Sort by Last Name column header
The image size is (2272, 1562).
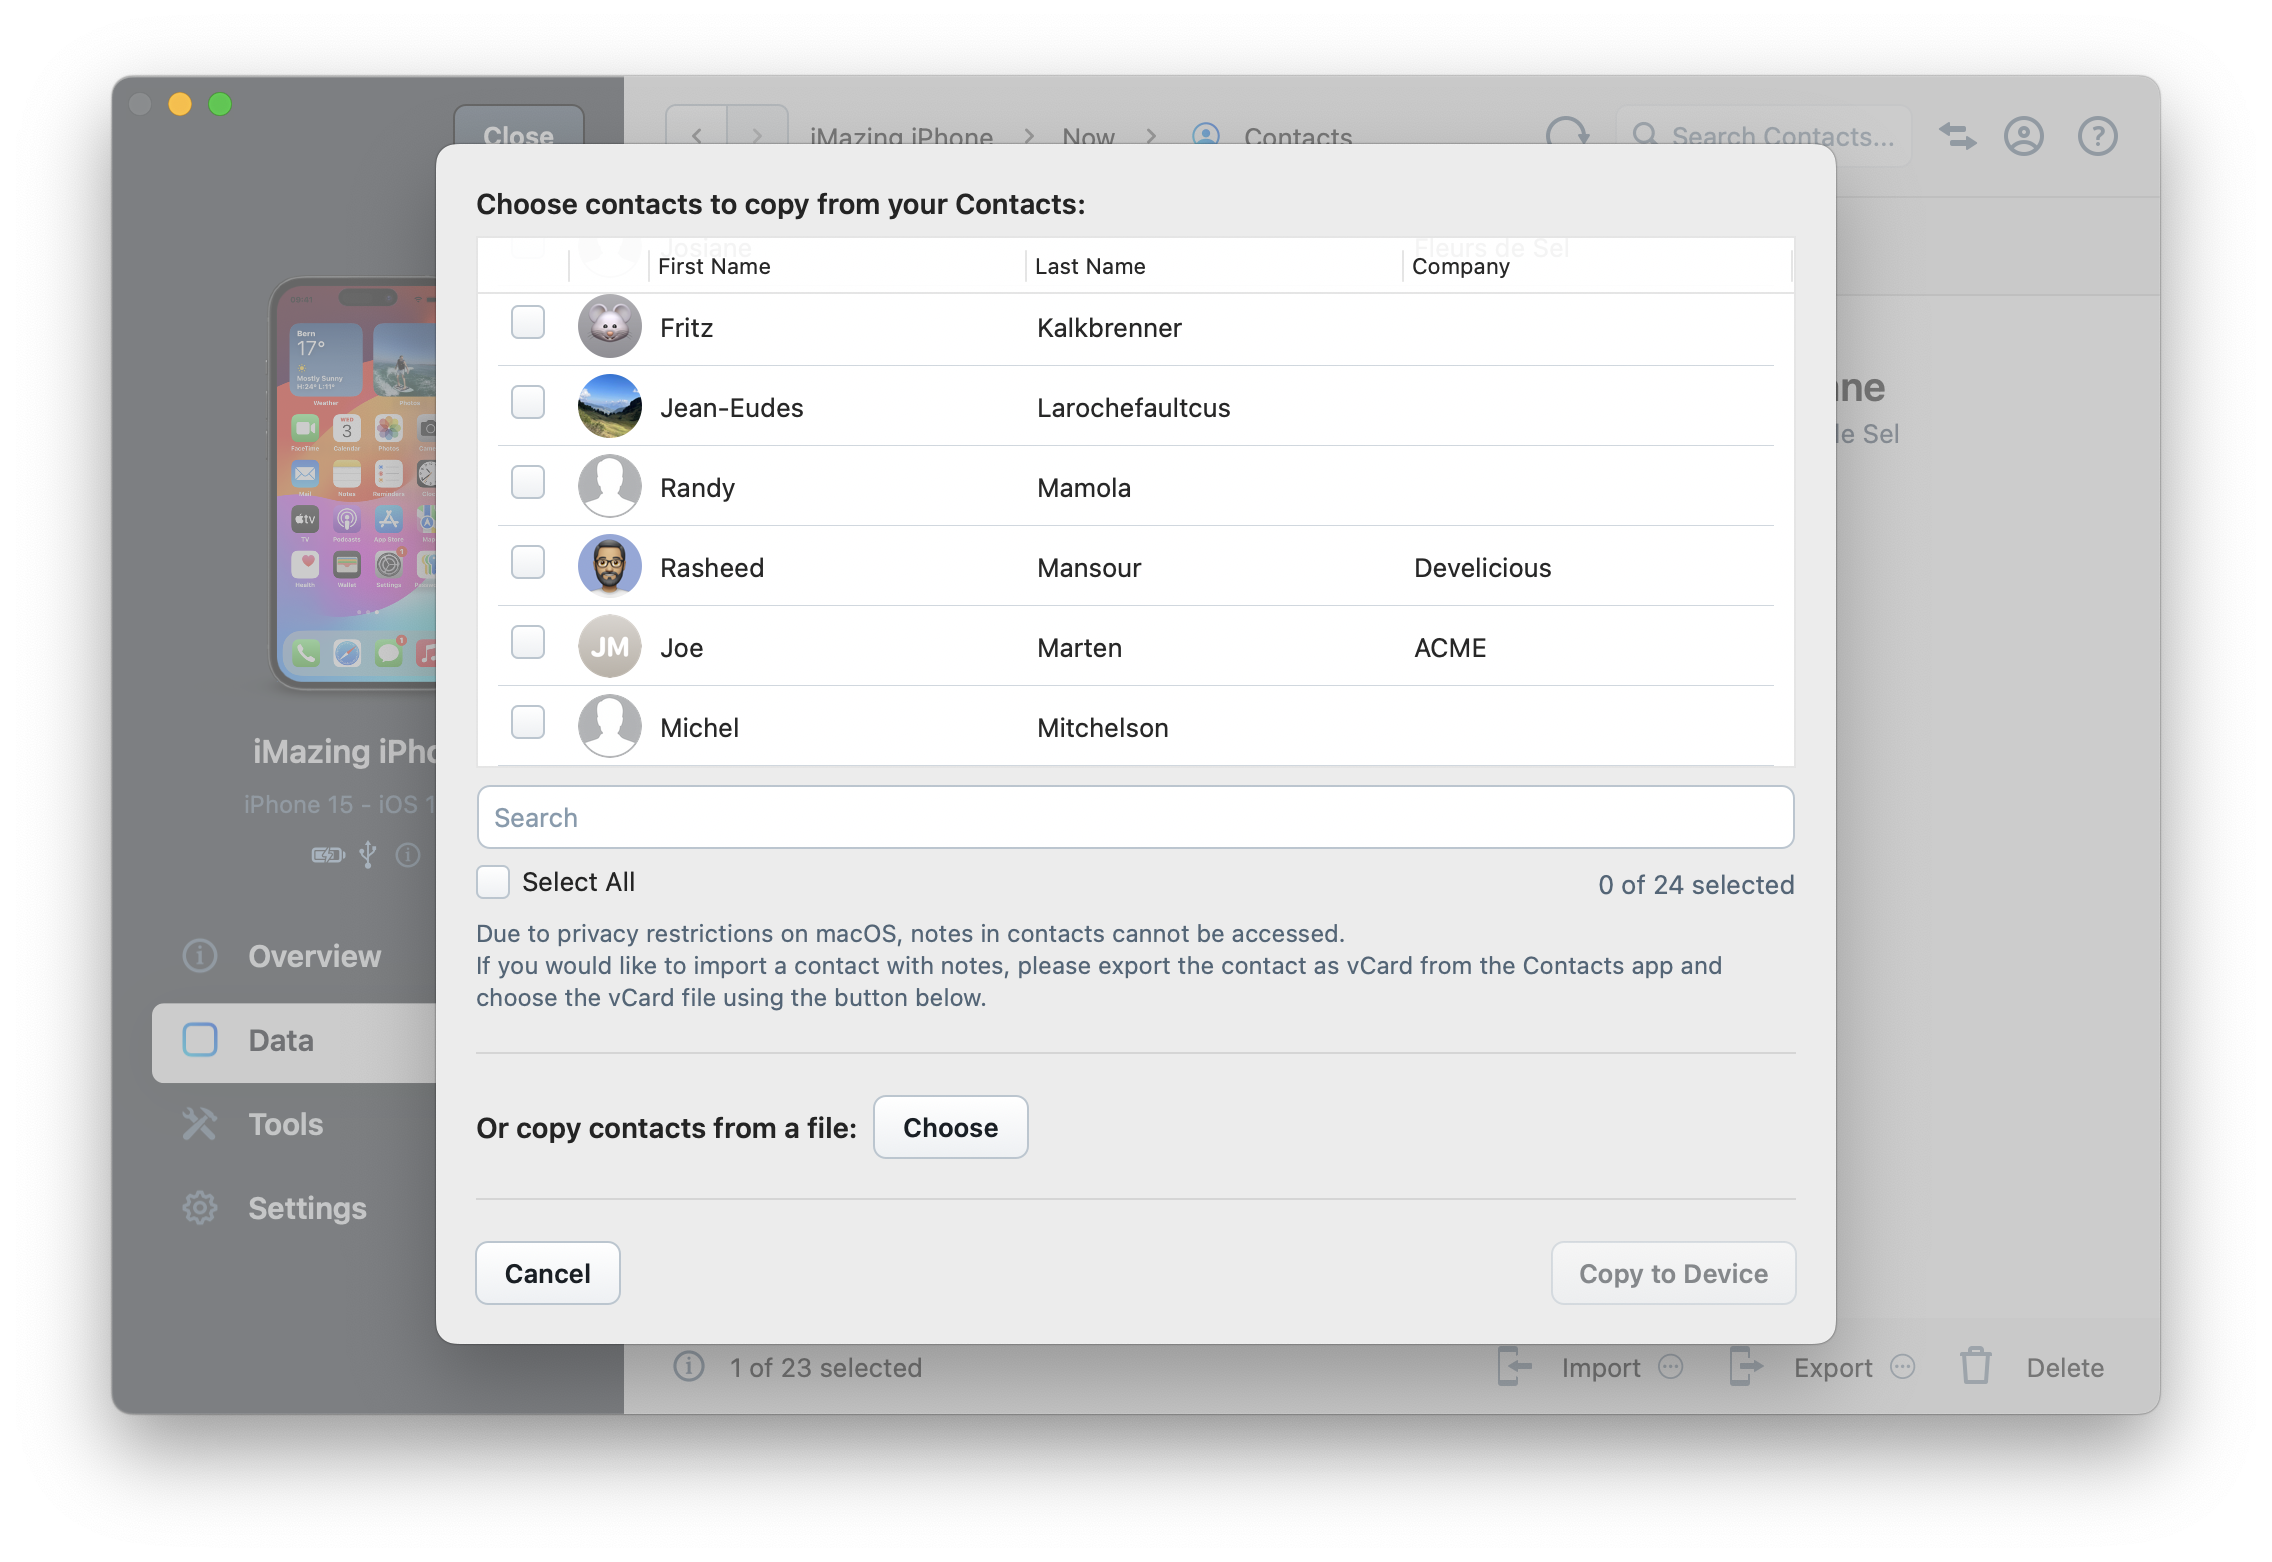[1090, 266]
